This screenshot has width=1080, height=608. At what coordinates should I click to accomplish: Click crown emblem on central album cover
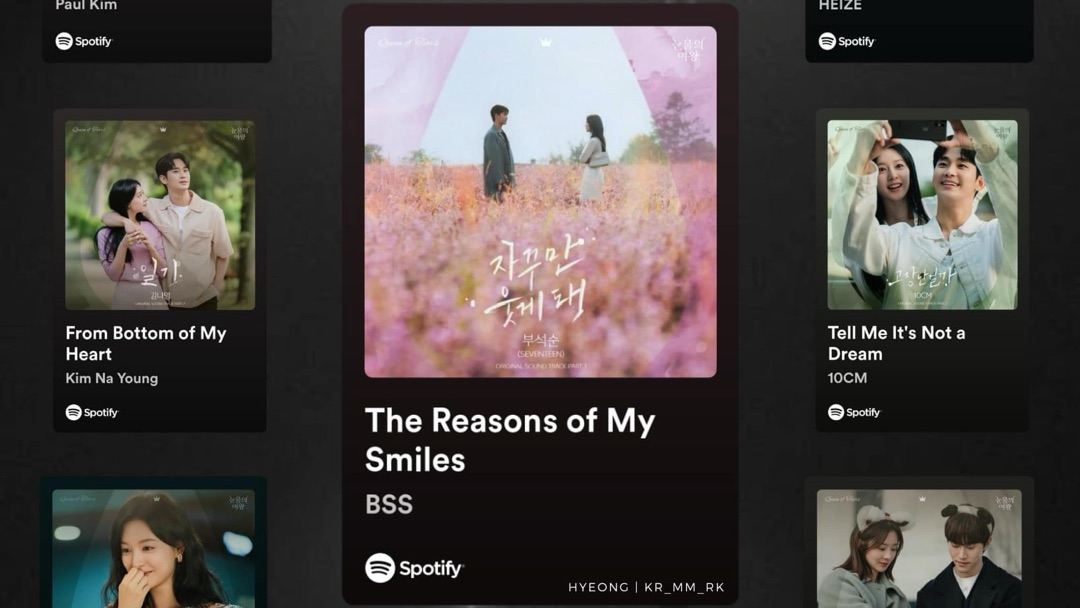pyautogui.click(x=546, y=43)
